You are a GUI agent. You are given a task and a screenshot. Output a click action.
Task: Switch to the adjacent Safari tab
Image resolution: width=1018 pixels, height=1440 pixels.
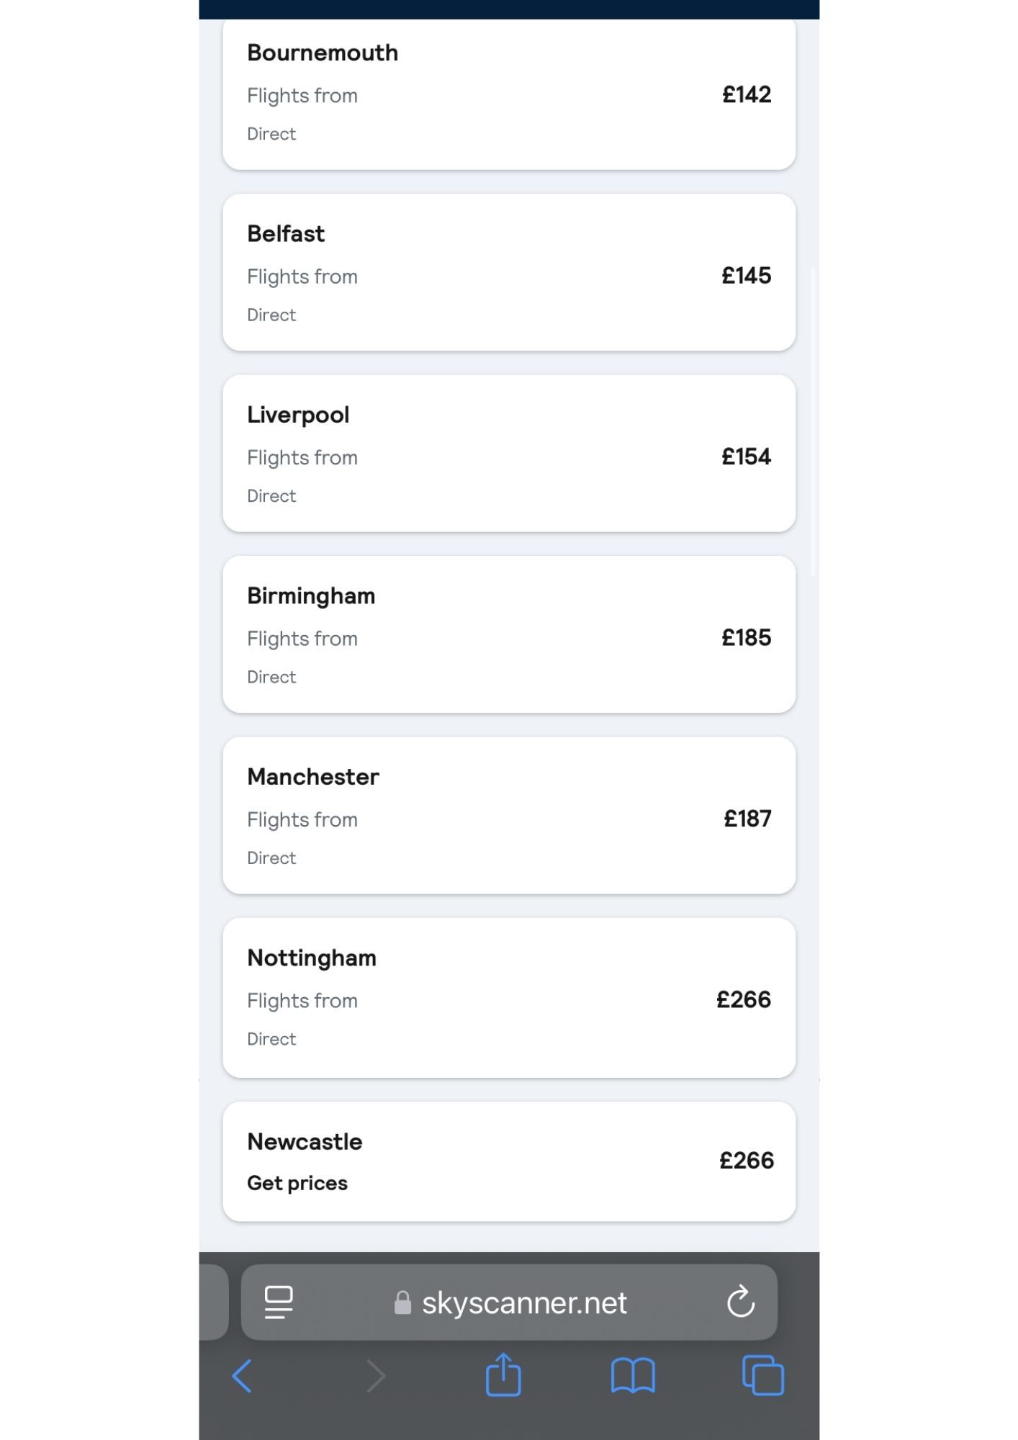click(213, 1302)
